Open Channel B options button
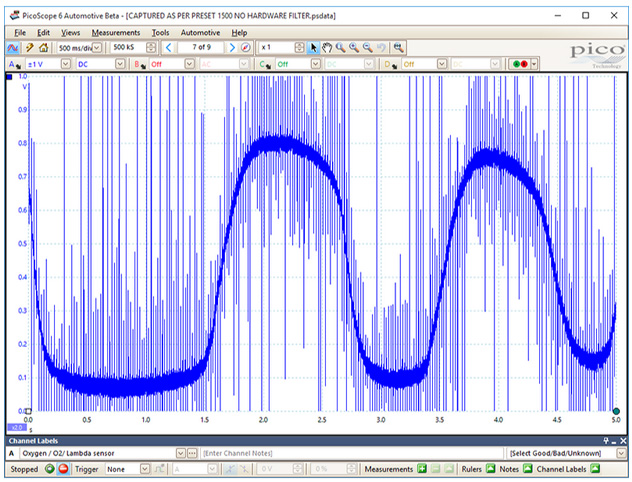The height and width of the screenshot is (482, 632). point(140,64)
